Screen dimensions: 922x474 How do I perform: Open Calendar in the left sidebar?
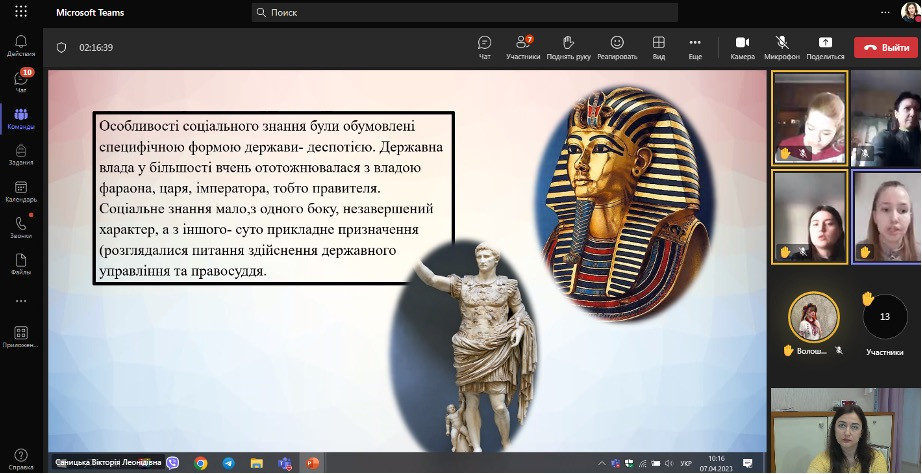(x=21, y=190)
